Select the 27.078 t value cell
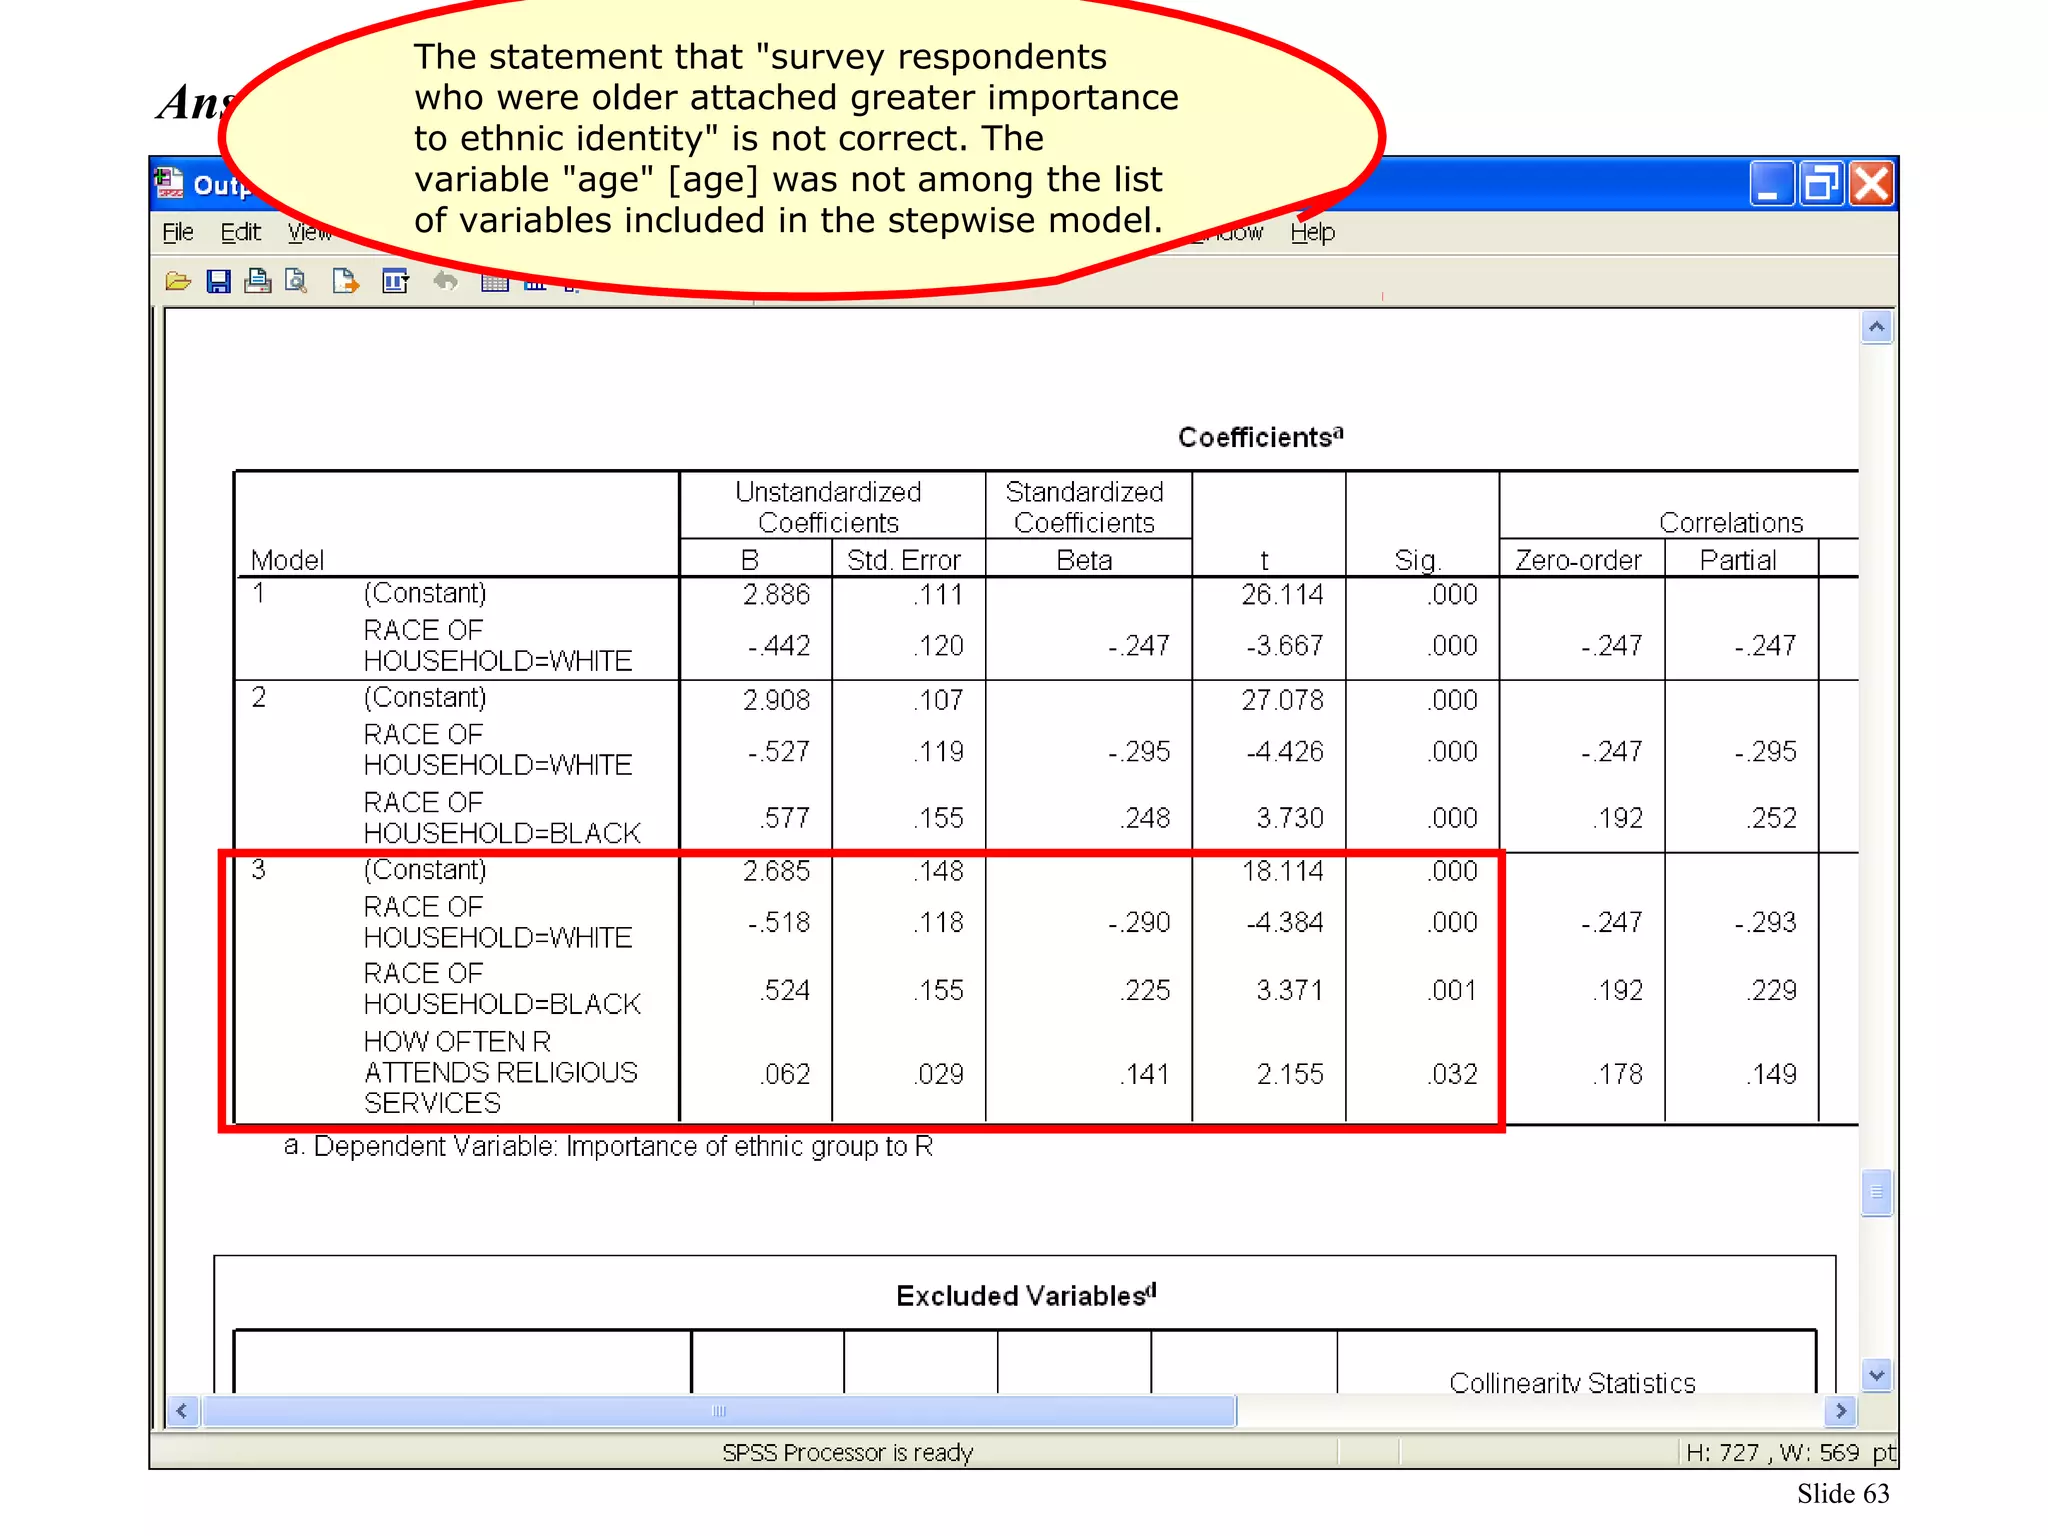 point(1282,700)
